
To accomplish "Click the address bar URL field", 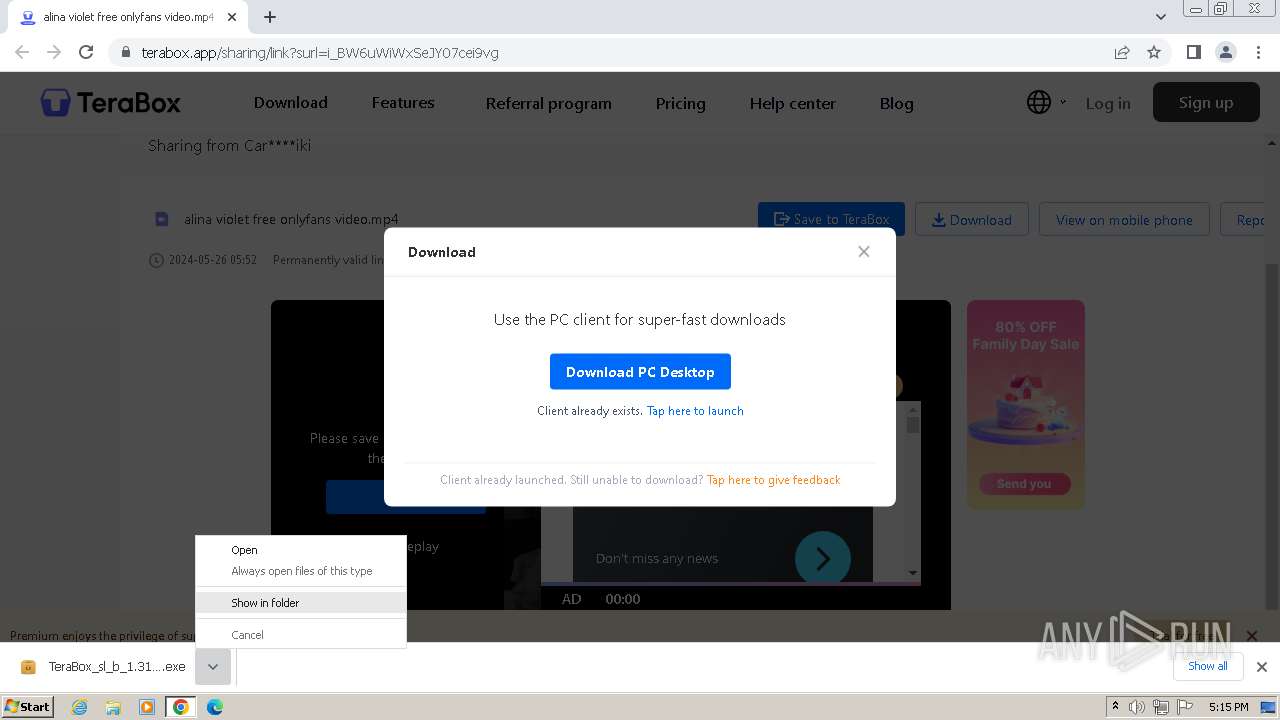I will (x=610, y=52).
